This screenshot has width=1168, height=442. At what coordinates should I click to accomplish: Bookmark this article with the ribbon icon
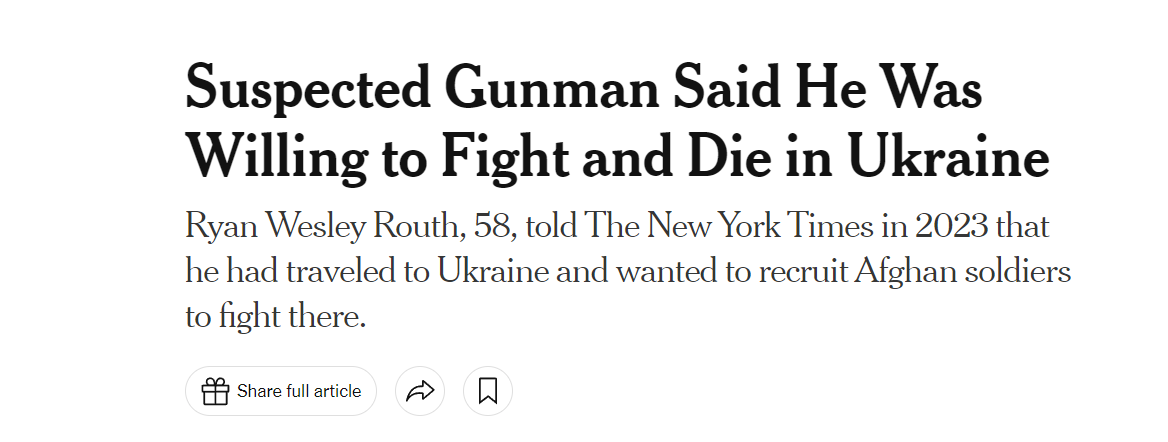point(488,391)
